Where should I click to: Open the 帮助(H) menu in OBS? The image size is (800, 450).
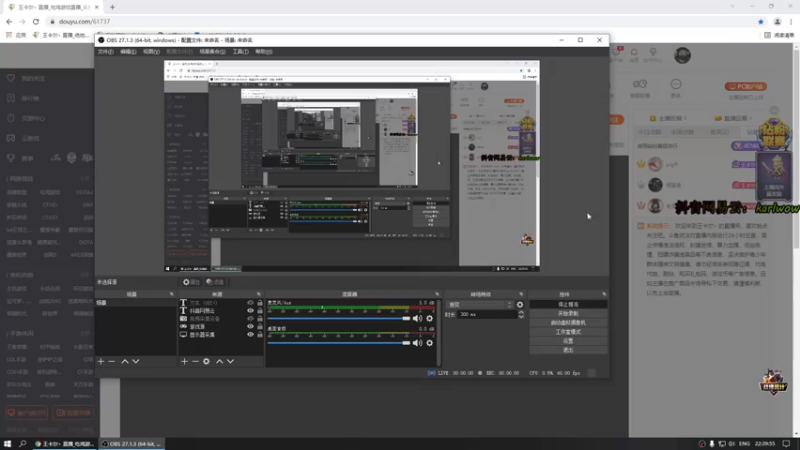pos(263,52)
